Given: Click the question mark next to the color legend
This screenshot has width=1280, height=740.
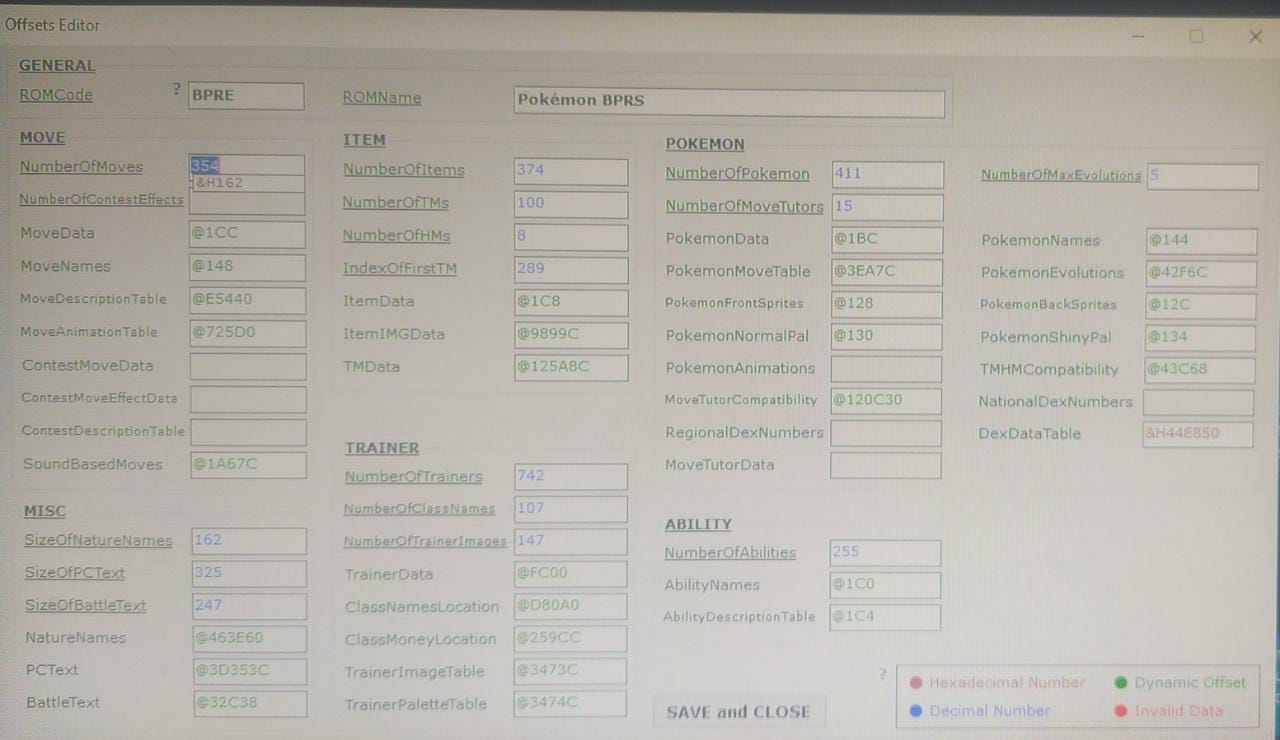Looking at the screenshot, I should [x=882, y=674].
